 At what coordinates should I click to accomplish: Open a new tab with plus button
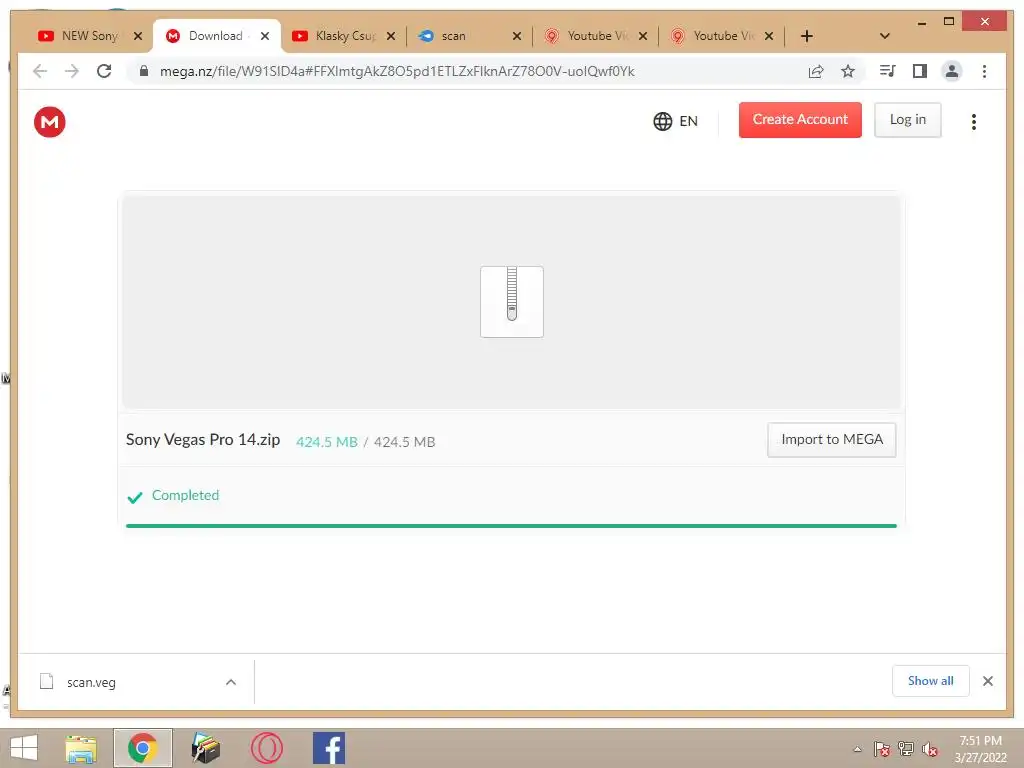coord(807,36)
